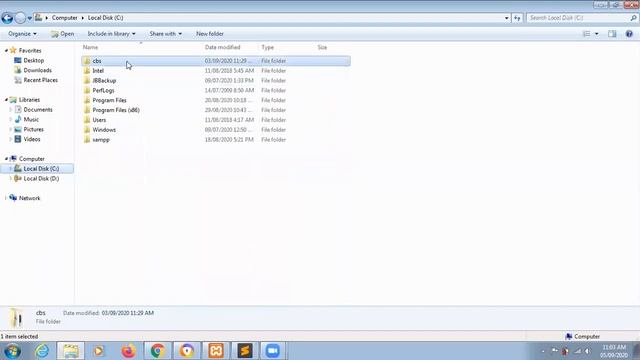
Task: Select the Users folder
Action: coord(99,120)
